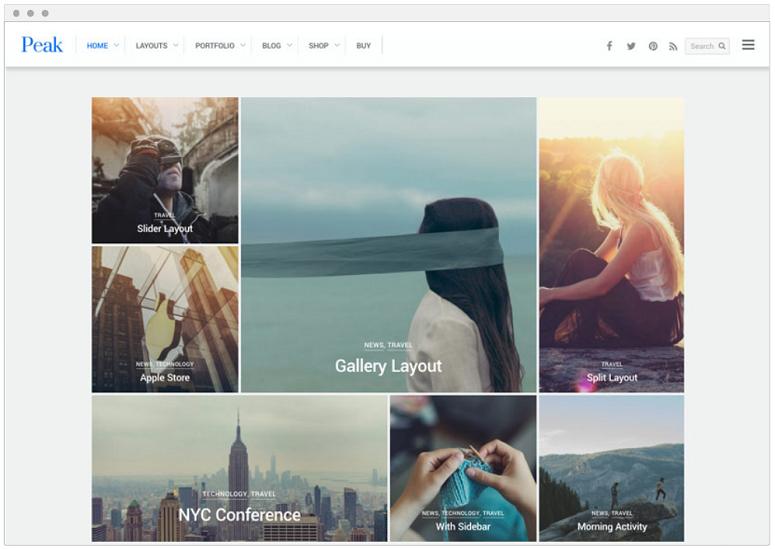Click the 'NEWS, TRAVEL' categories above Gallery Layout
The image size is (775, 549).
click(x=388, y=345)
